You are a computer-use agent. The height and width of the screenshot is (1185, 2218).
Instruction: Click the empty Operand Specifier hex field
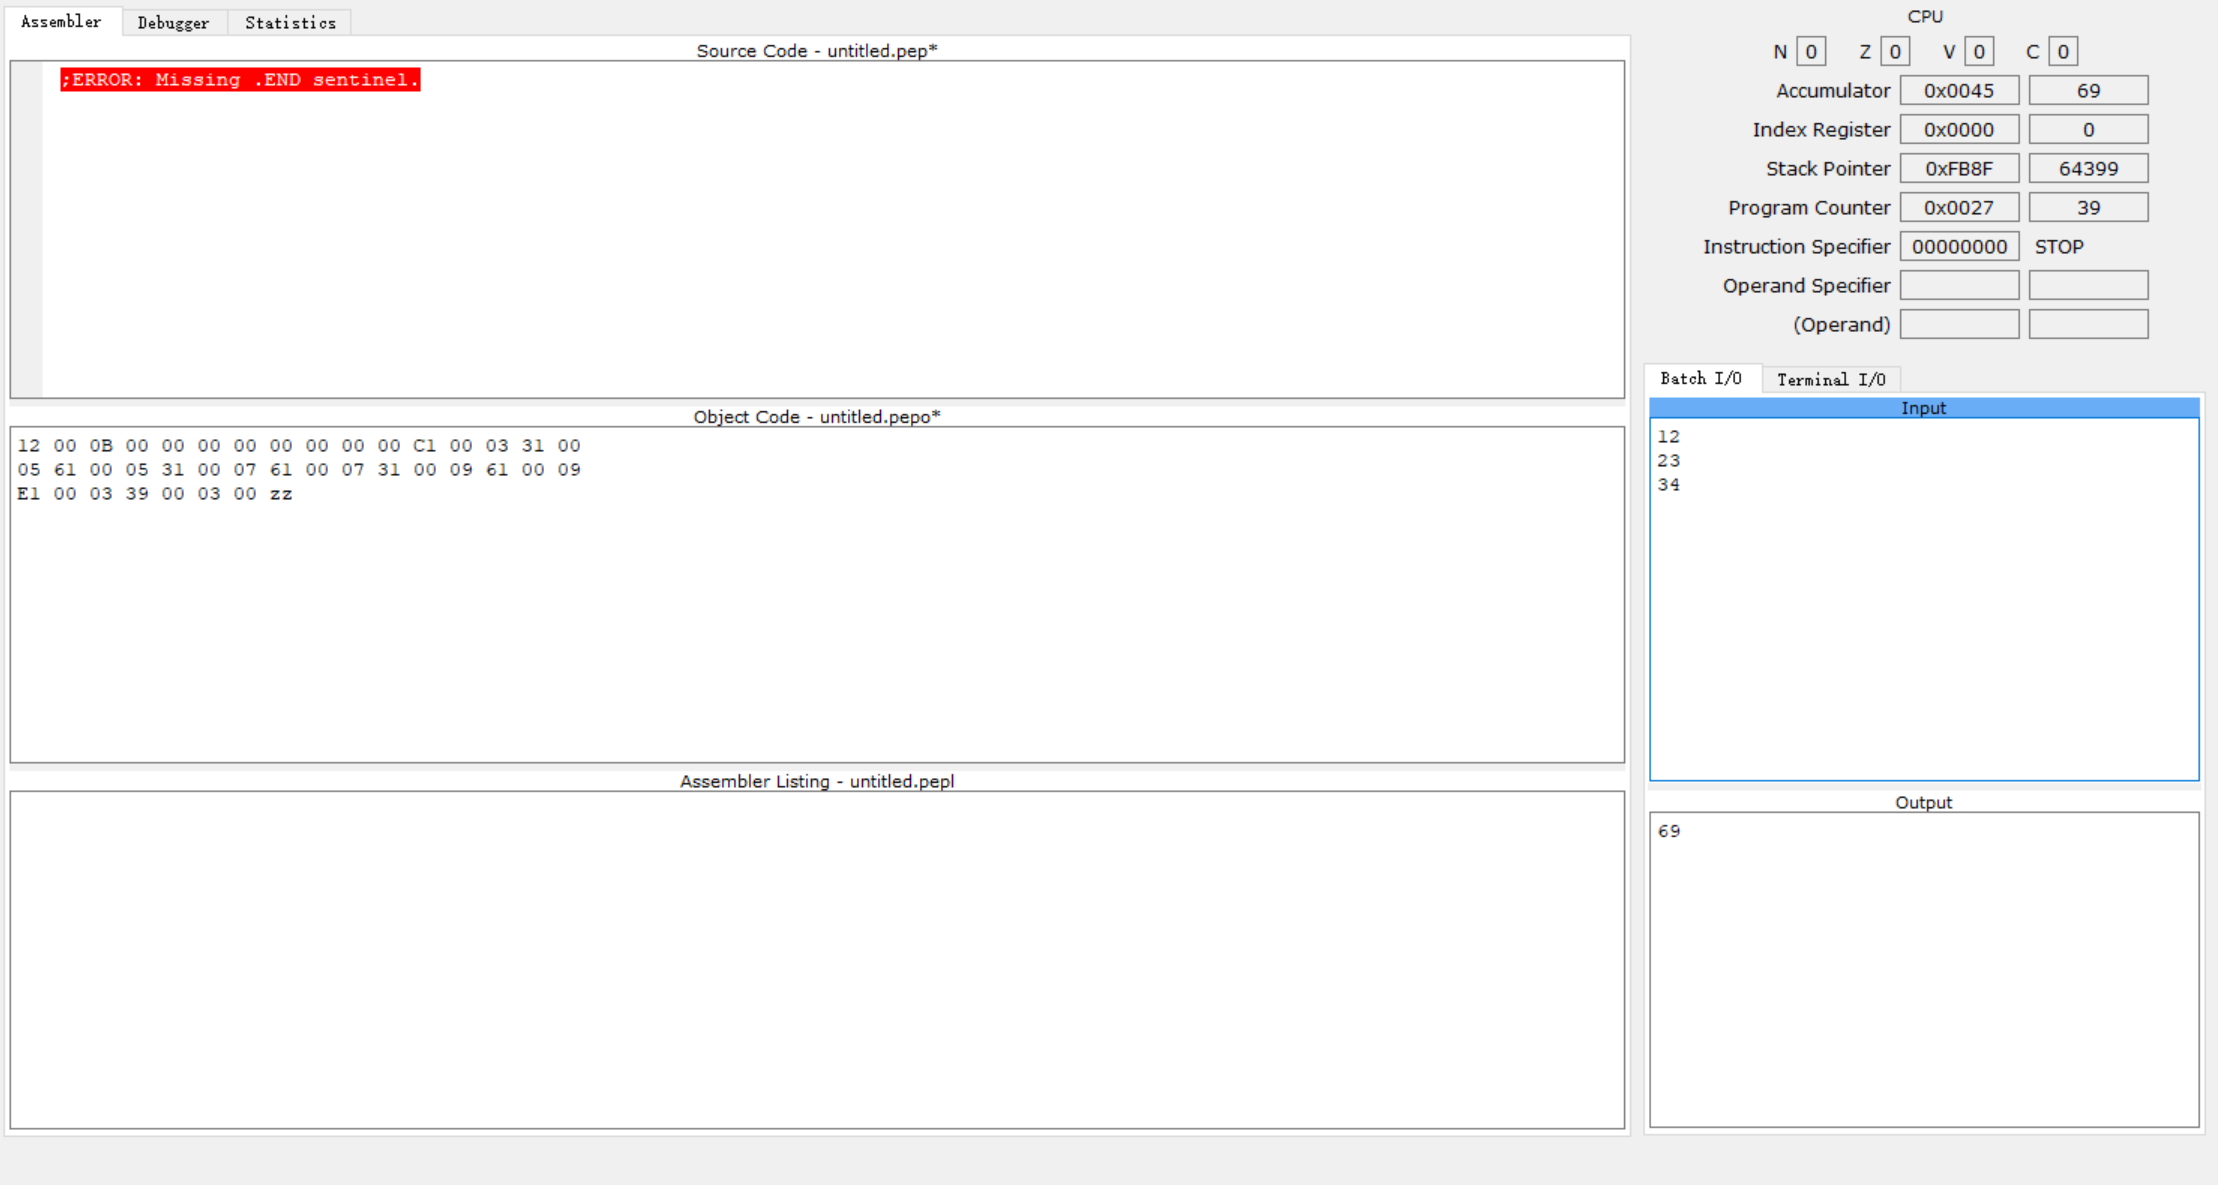(1958, 285)
